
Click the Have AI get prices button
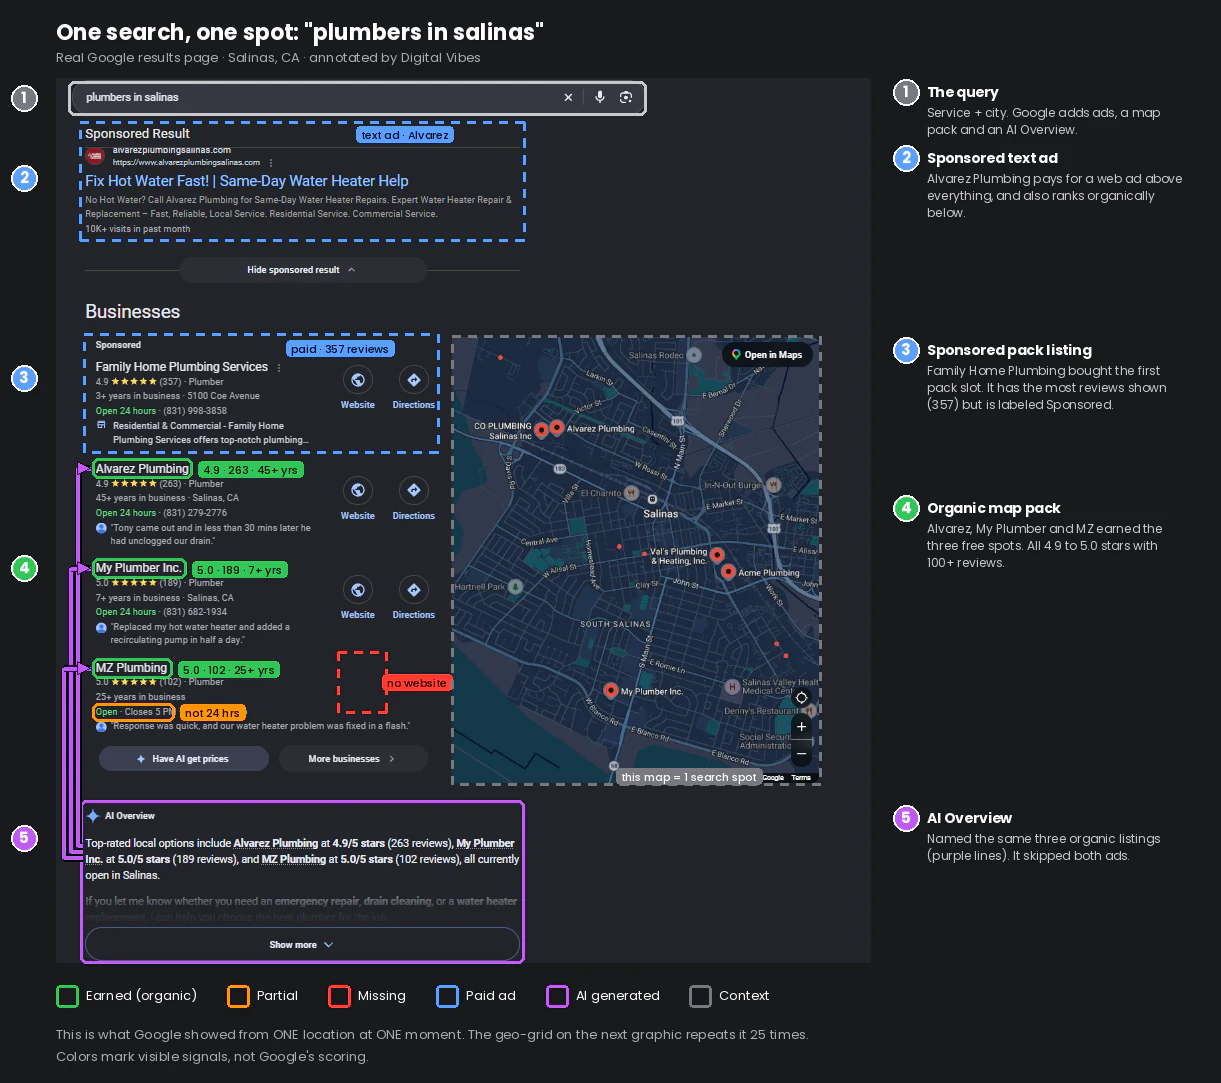point(184,759)
